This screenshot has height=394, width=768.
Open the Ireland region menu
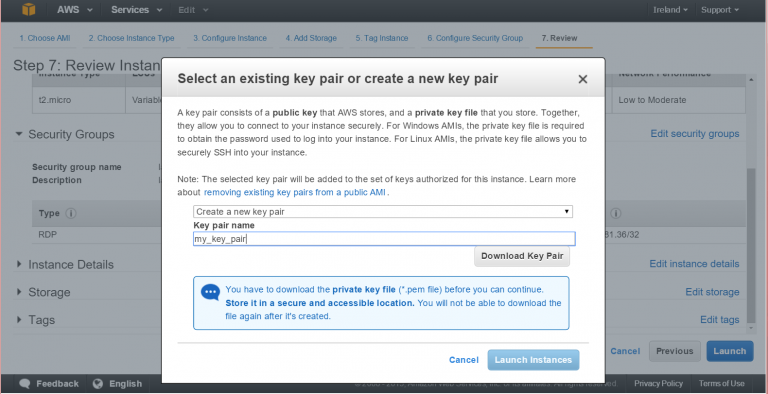670,10
